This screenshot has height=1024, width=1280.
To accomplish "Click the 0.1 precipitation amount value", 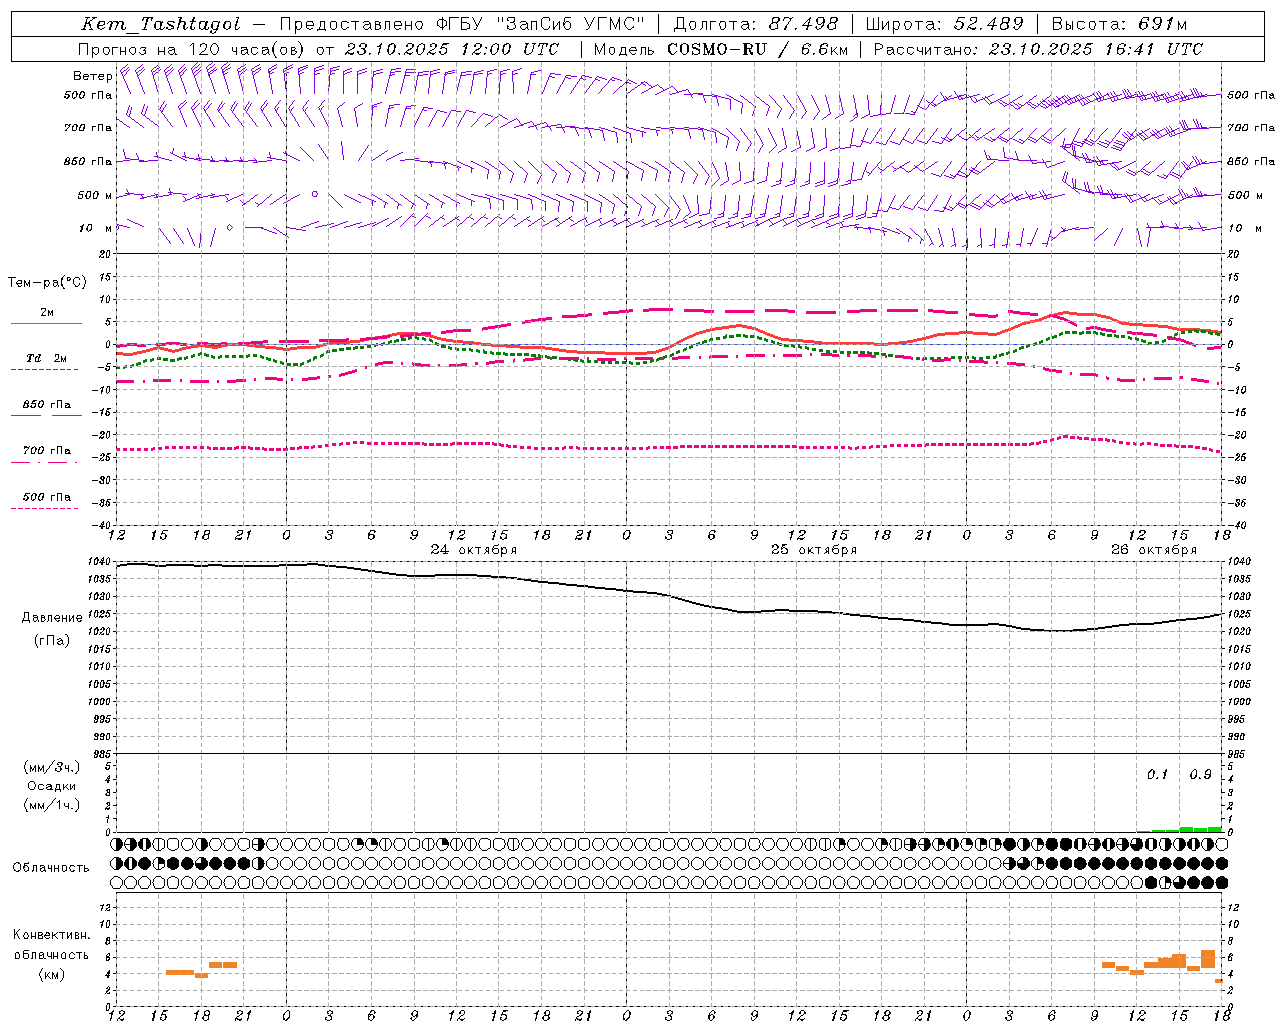I will point(1157,775).
